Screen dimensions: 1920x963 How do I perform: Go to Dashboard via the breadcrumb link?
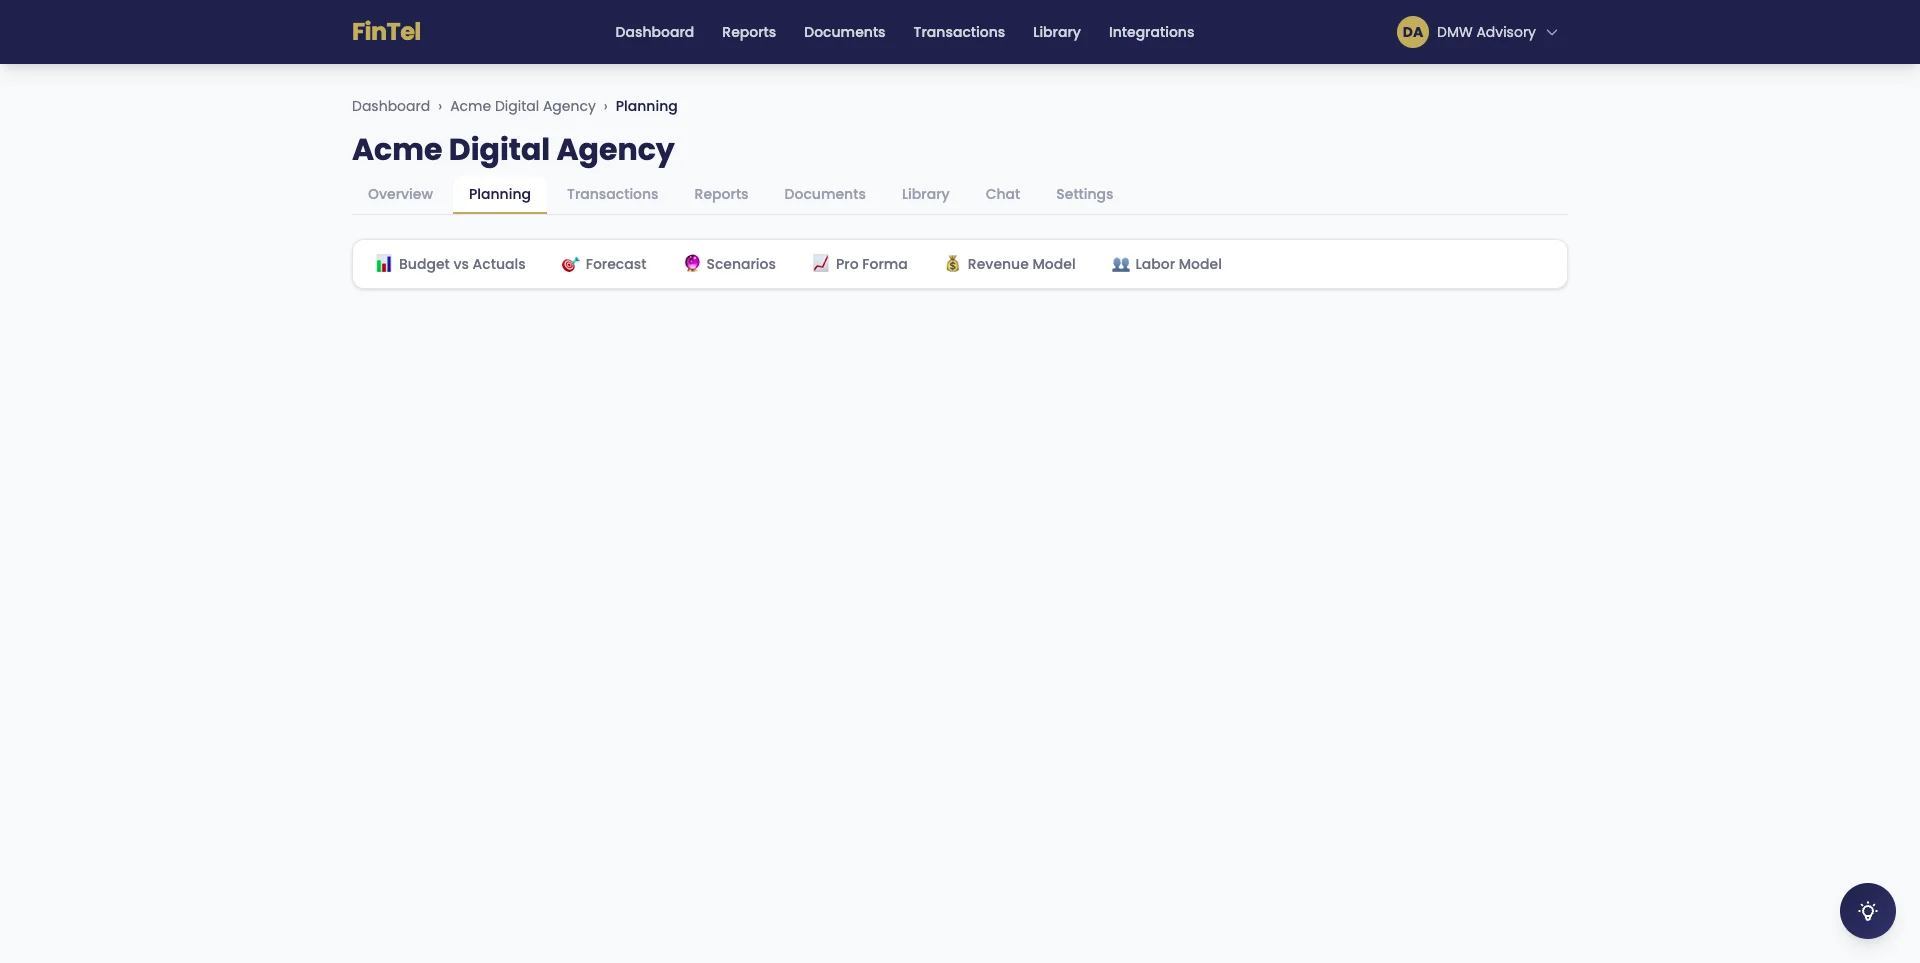[x=391, y=106]
